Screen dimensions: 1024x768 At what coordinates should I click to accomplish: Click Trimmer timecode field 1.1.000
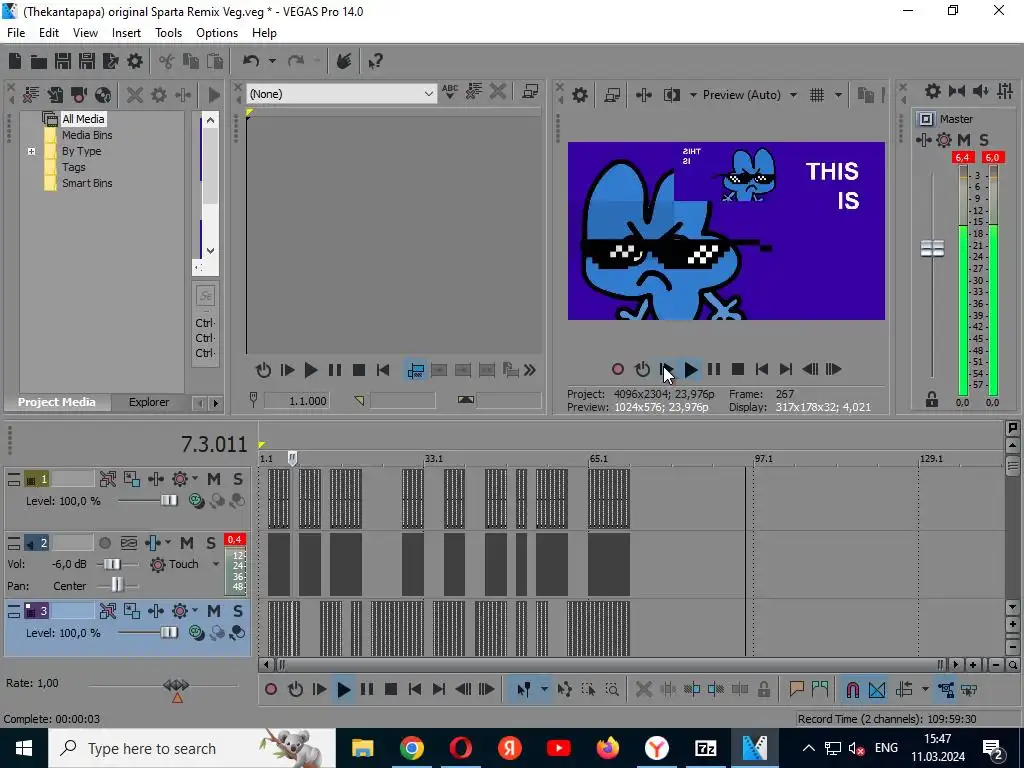pos(296,401)
